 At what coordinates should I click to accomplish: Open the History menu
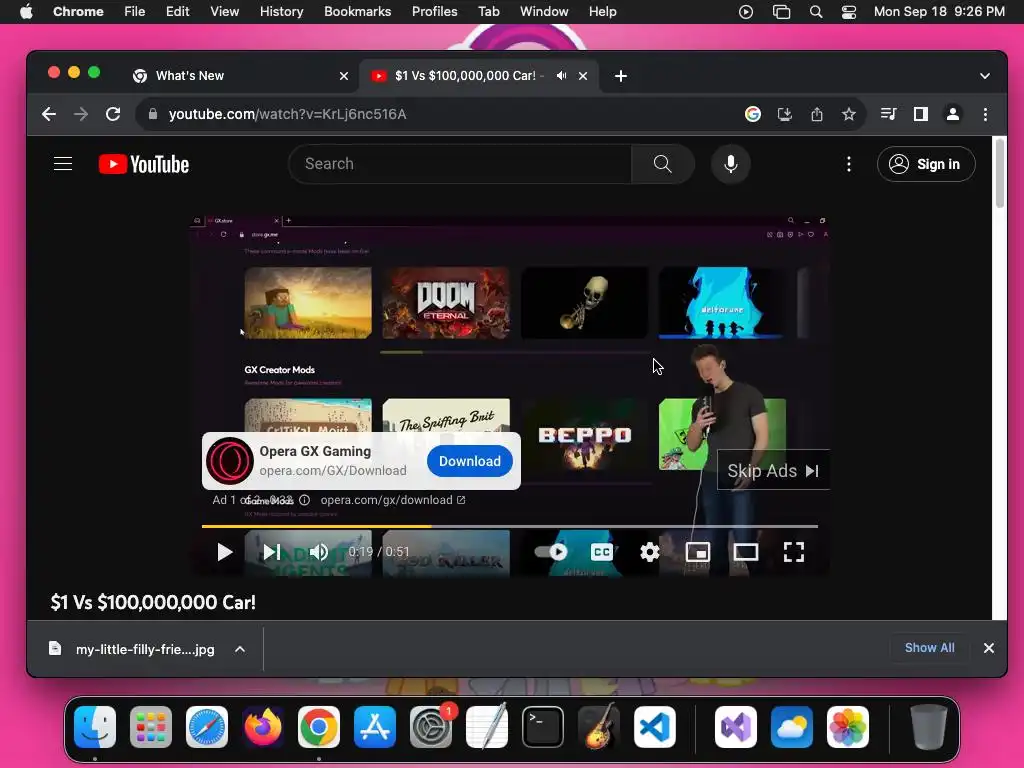(281, 12)
